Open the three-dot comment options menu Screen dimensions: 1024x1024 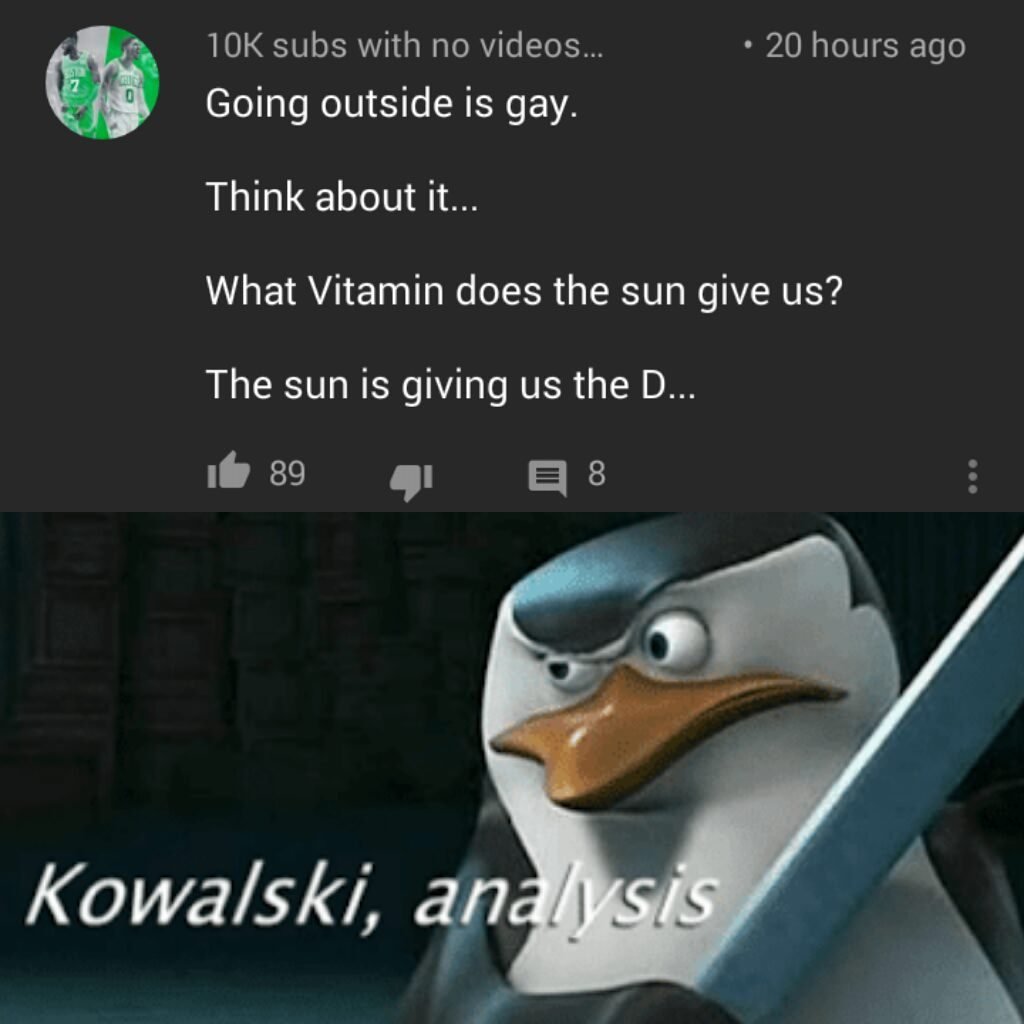pyautogui.click(x=972, y=476)
